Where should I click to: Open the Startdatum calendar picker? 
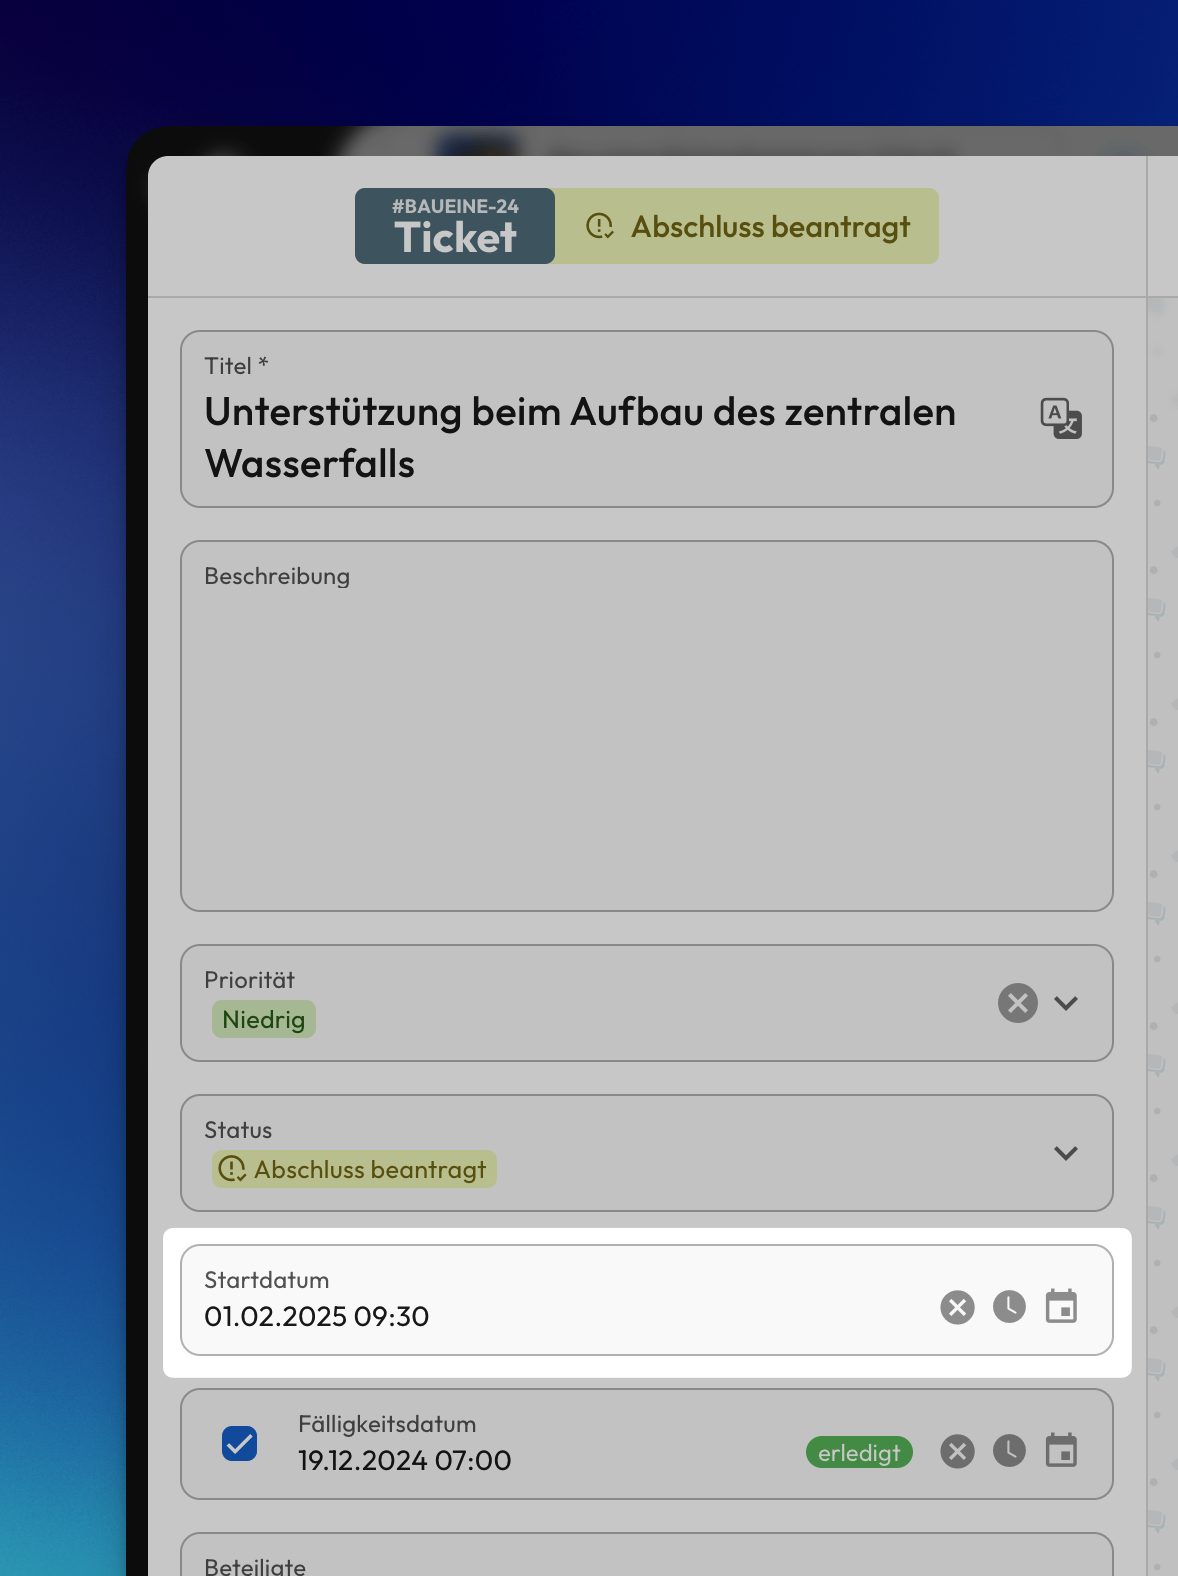(1061, 1307)
